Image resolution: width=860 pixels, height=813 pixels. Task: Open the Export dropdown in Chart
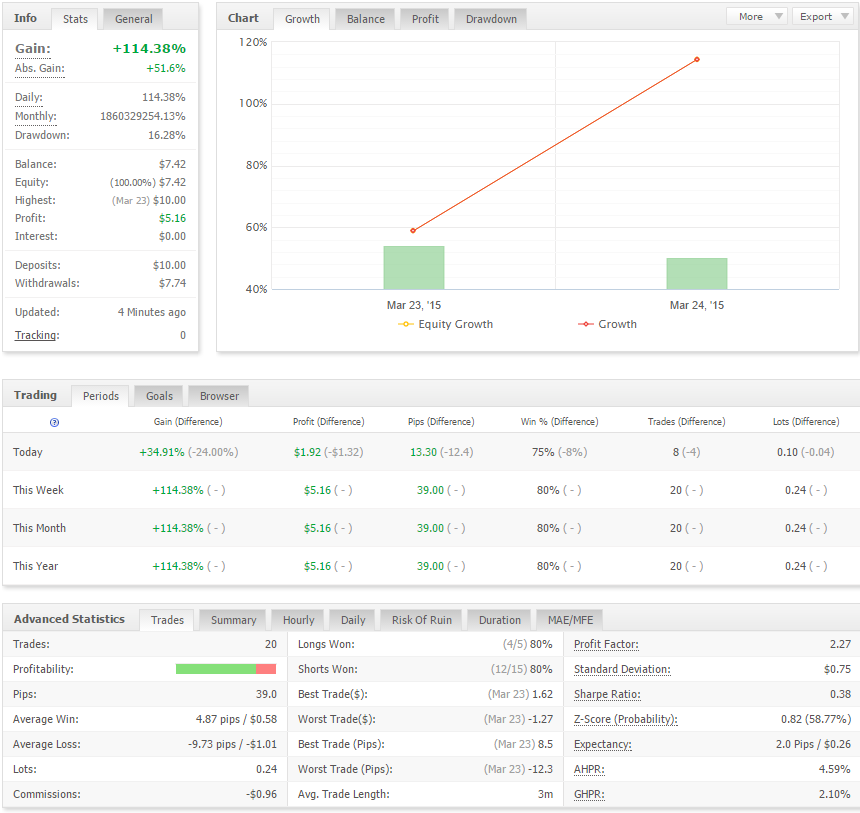(824, 16)
